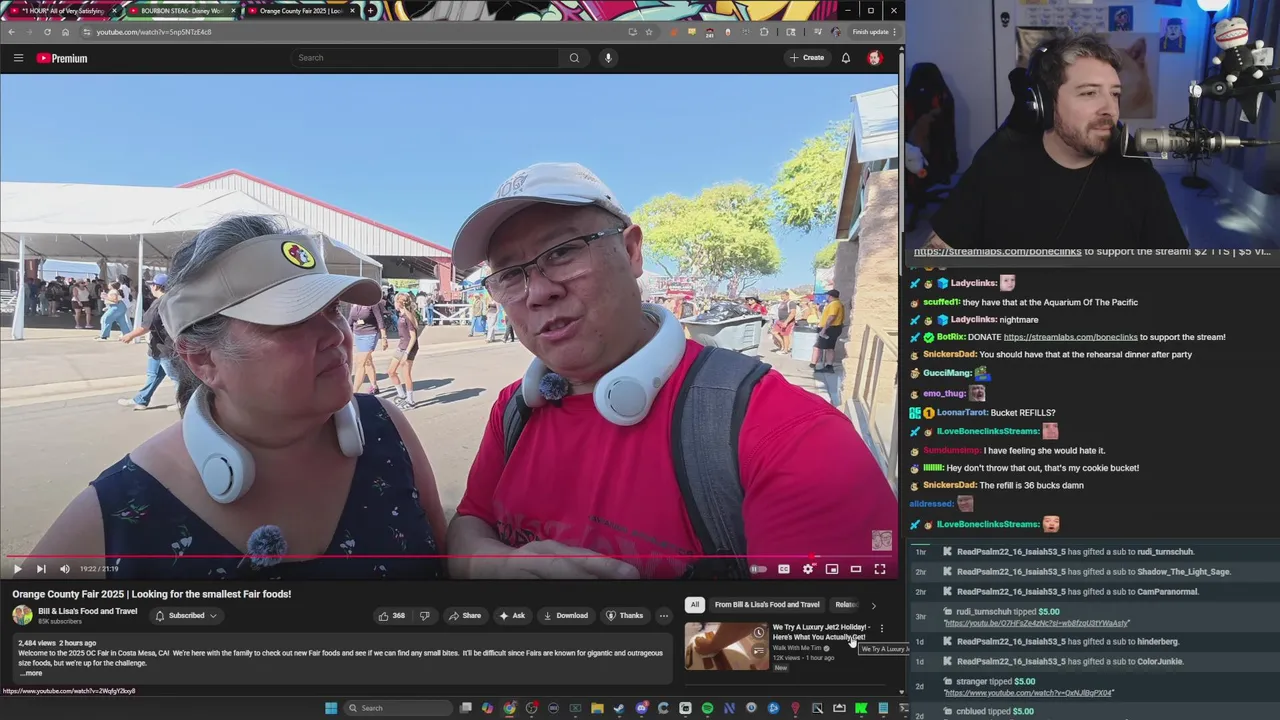The image size is (1280, 720).
Task: Open rudi_turnschuh's tipped youtu.be link
Action: click(1037, 623)
